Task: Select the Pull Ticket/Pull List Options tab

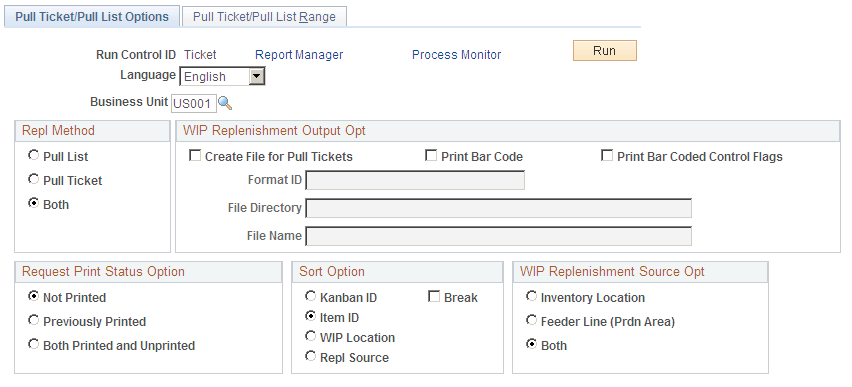Action: [92, 17]
